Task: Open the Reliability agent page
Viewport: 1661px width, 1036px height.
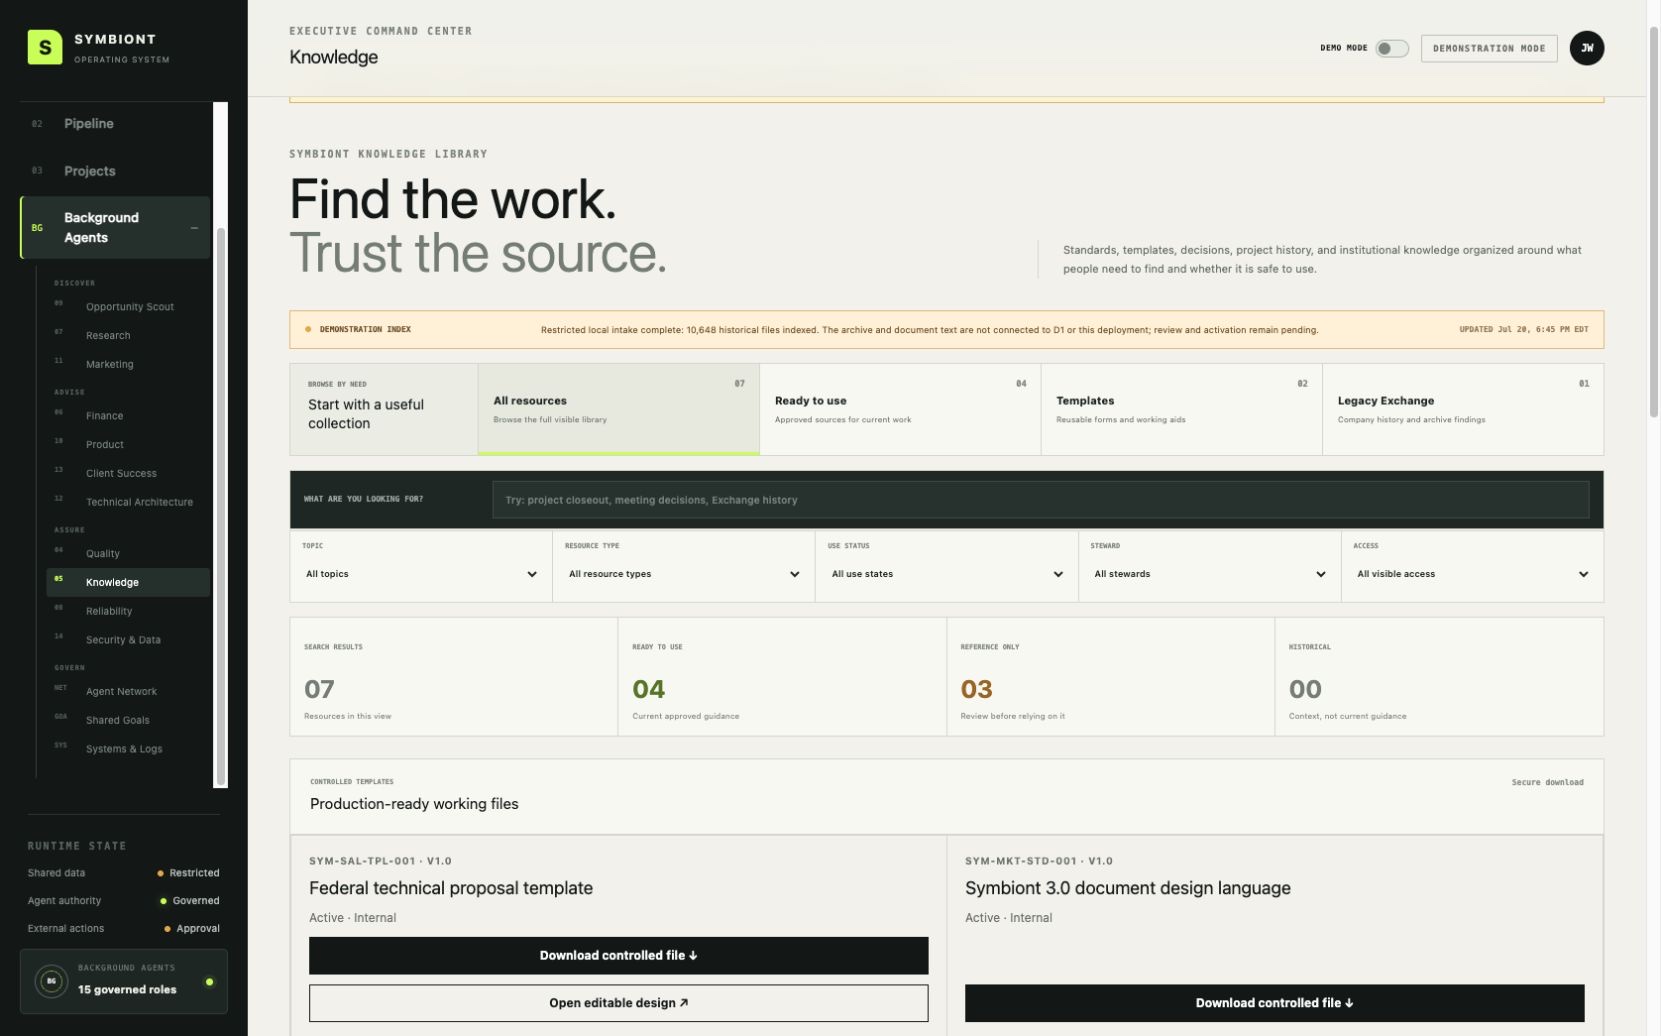Action: pyautogui.click(x=128, y=612)
